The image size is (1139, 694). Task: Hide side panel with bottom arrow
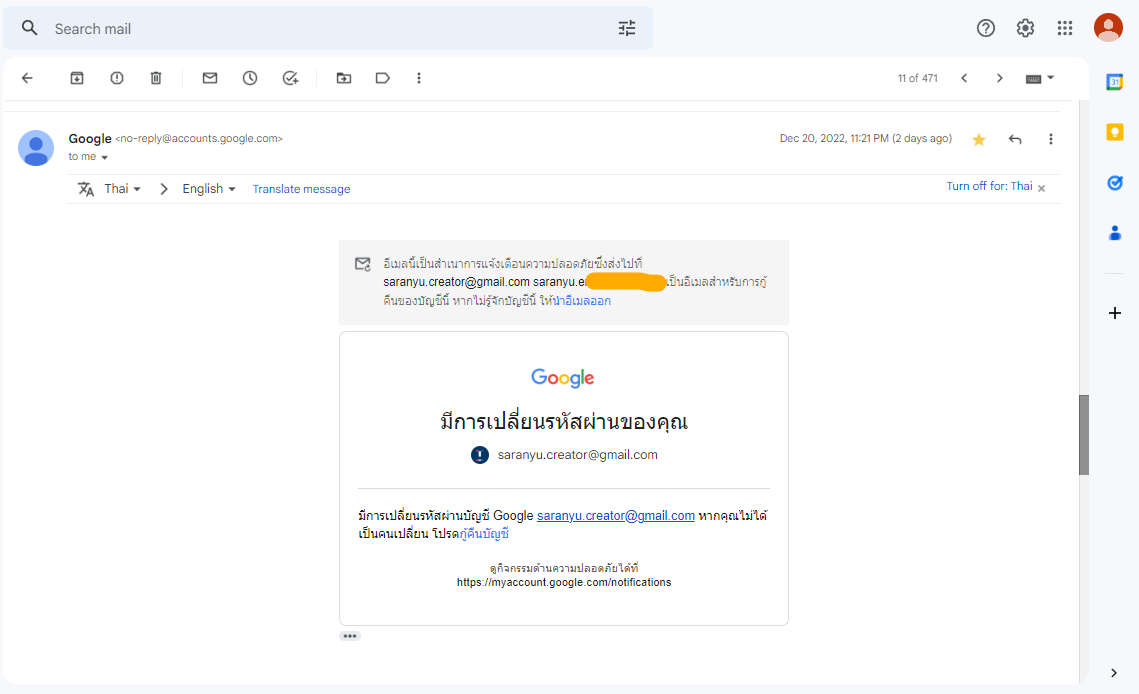1114,673
